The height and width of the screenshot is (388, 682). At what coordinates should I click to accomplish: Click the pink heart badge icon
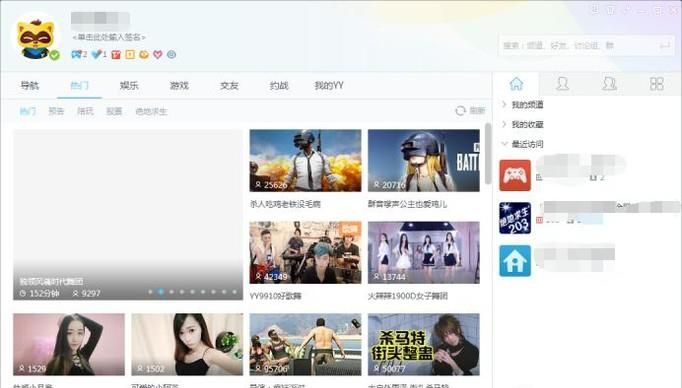(157, 54)
